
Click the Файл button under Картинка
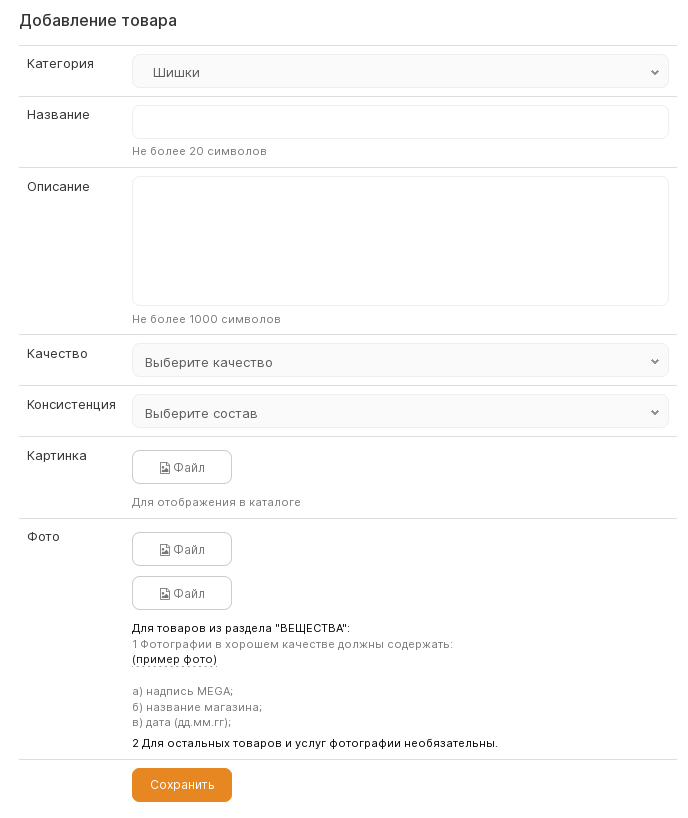[181, 467]
